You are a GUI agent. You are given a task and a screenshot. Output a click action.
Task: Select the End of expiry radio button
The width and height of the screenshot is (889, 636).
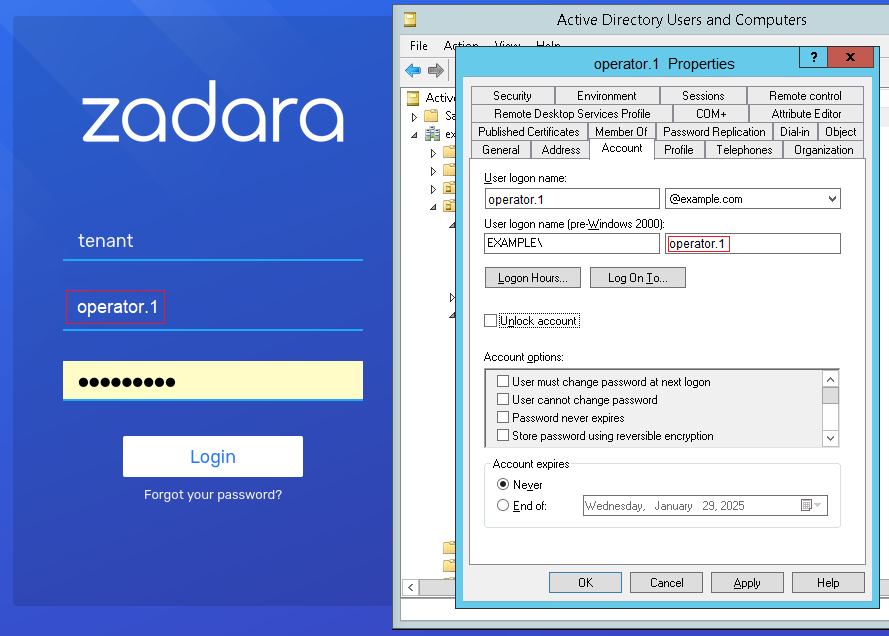[x=503, y=505]
